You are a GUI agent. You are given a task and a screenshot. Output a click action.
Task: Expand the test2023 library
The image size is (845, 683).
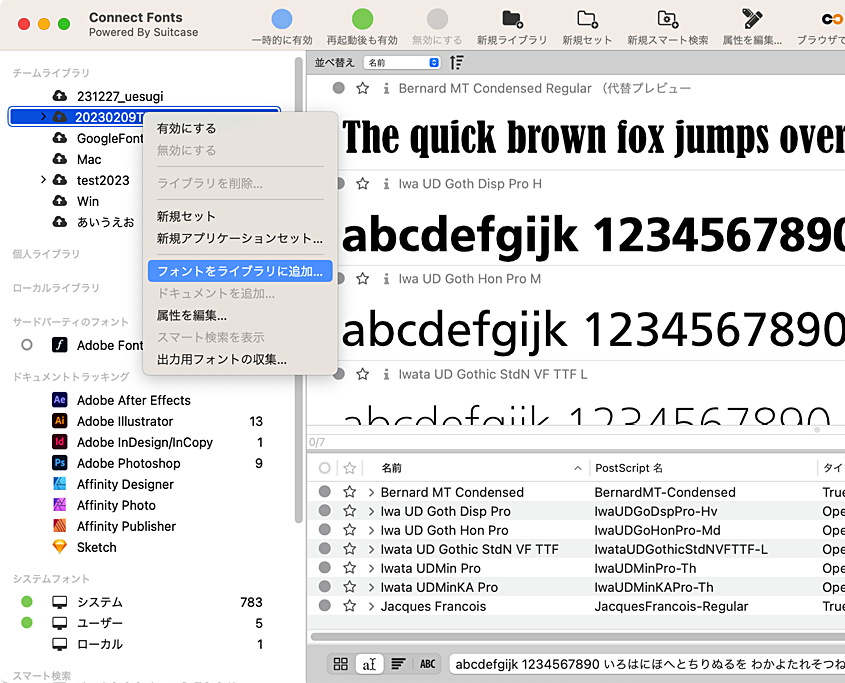coord(43,180)
